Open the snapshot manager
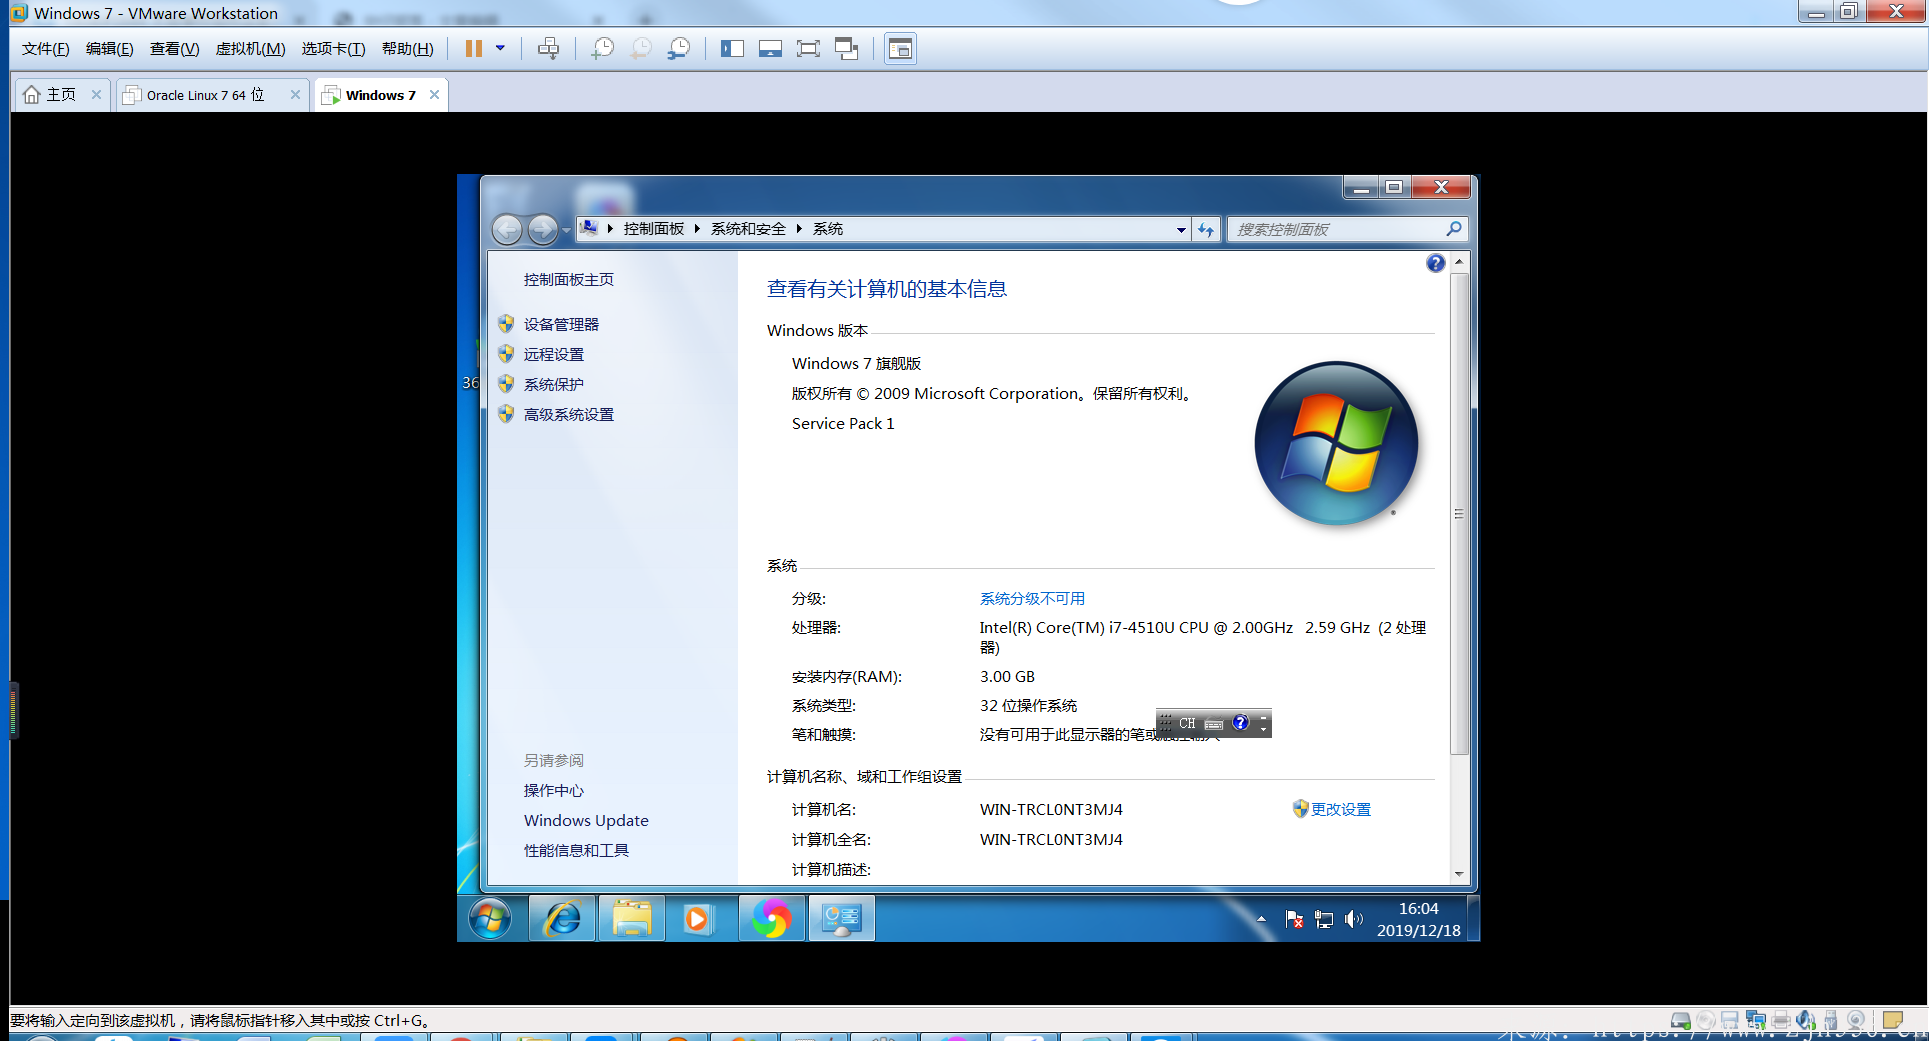The image size is (1929, 1041). click(x=679, y=49)
